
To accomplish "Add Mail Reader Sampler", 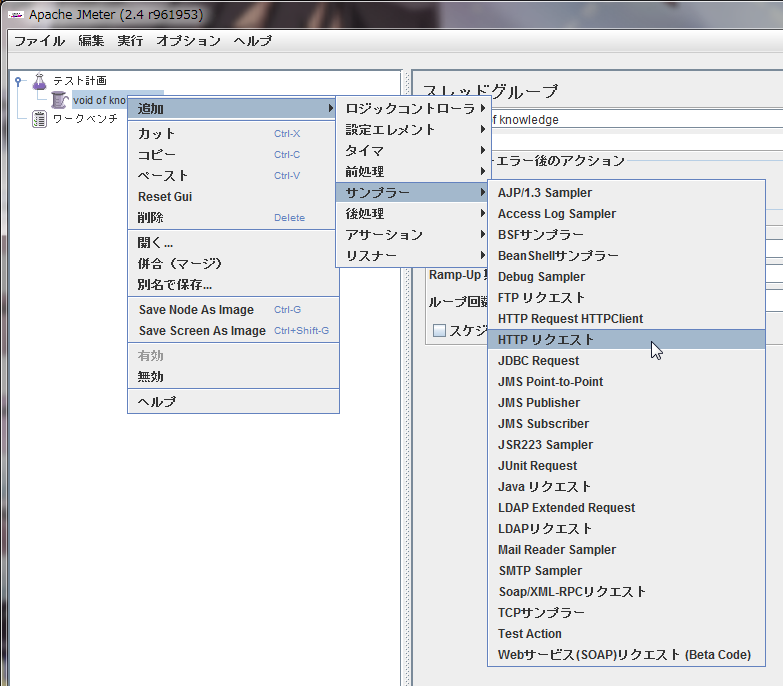I will (626, 549).
